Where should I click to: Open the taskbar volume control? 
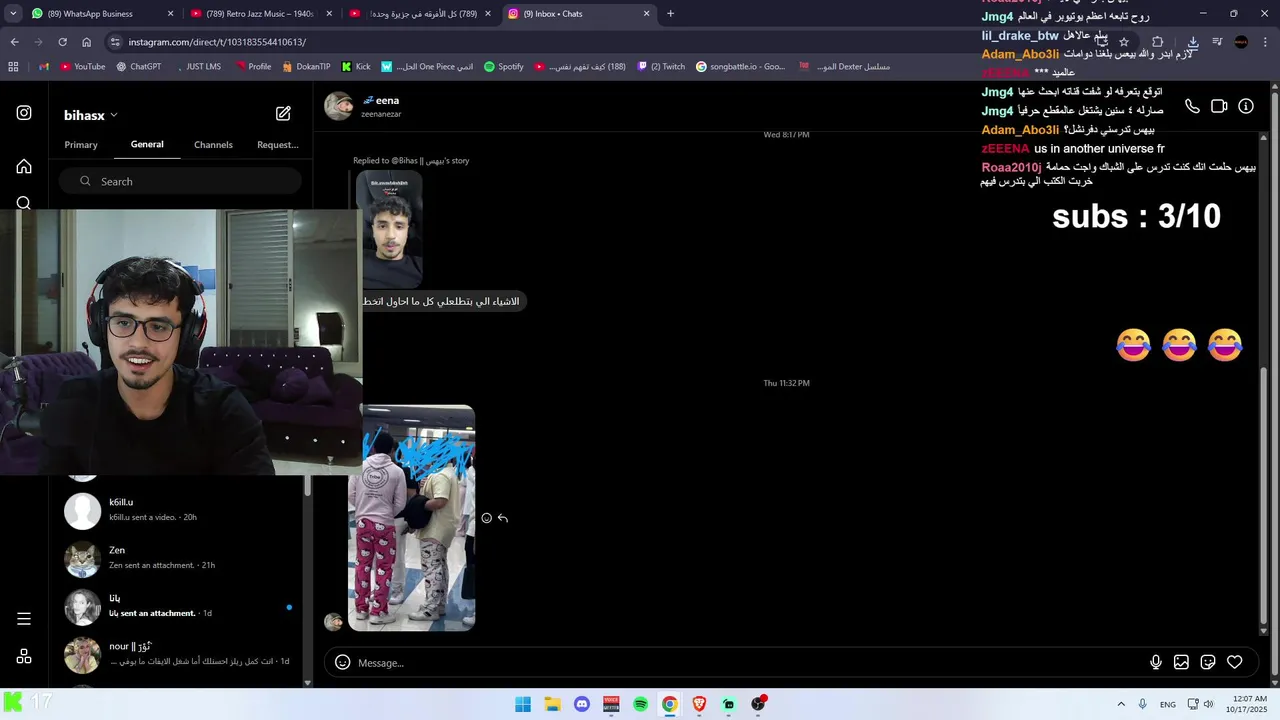[1208, 704]
